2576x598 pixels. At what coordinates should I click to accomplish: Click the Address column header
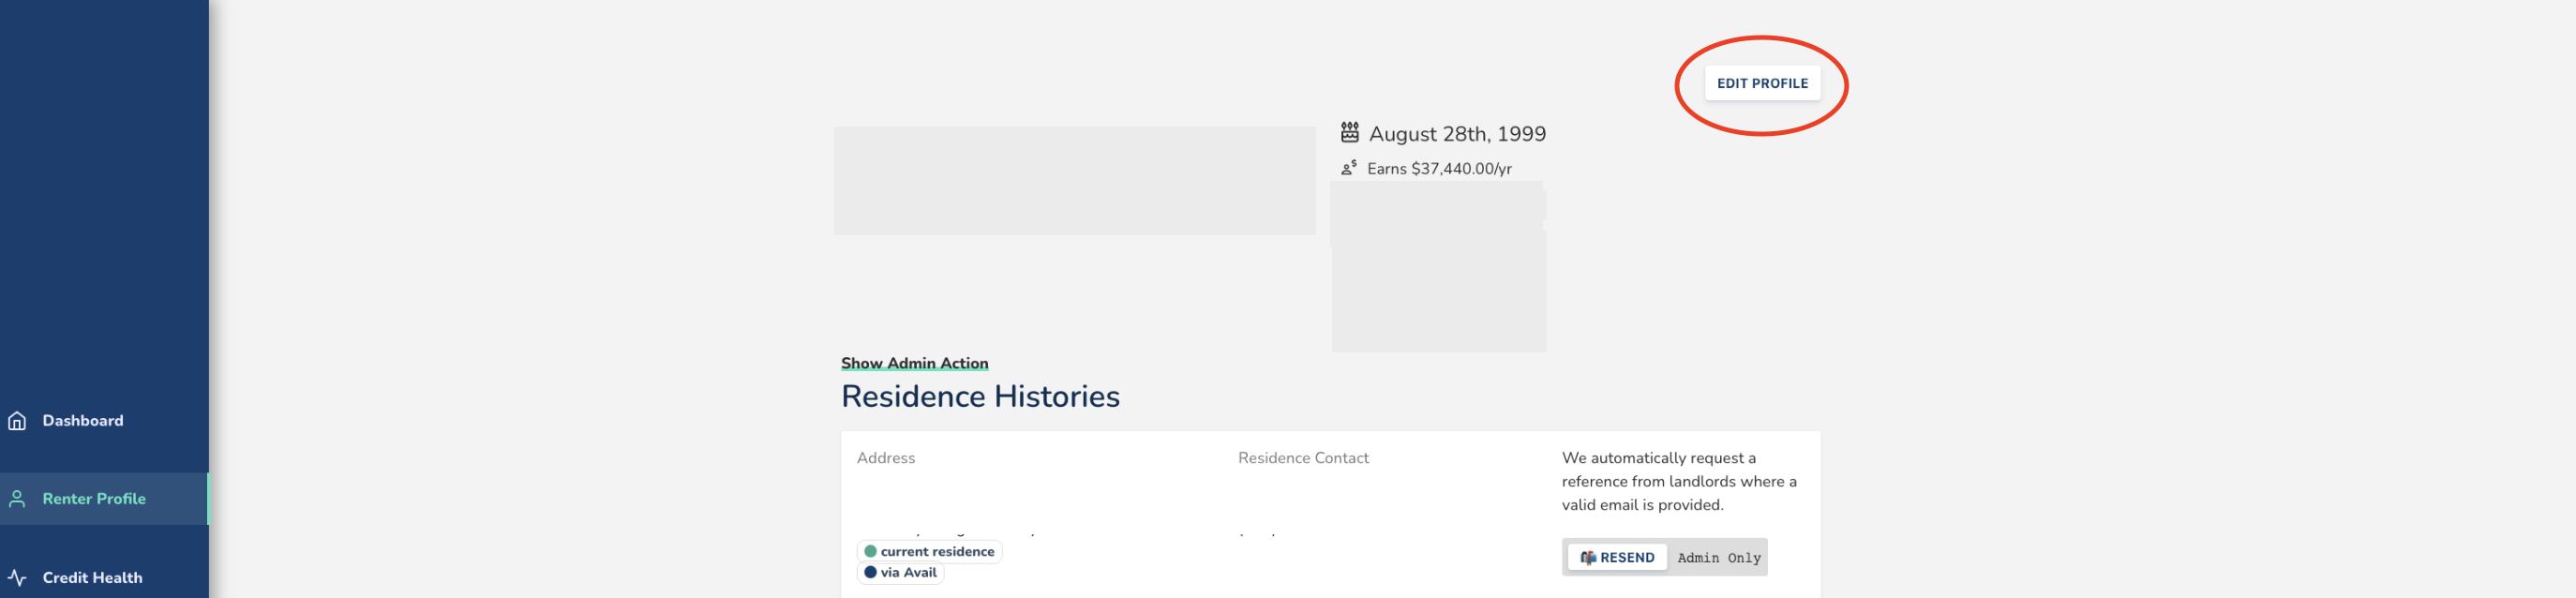[885, 458]
